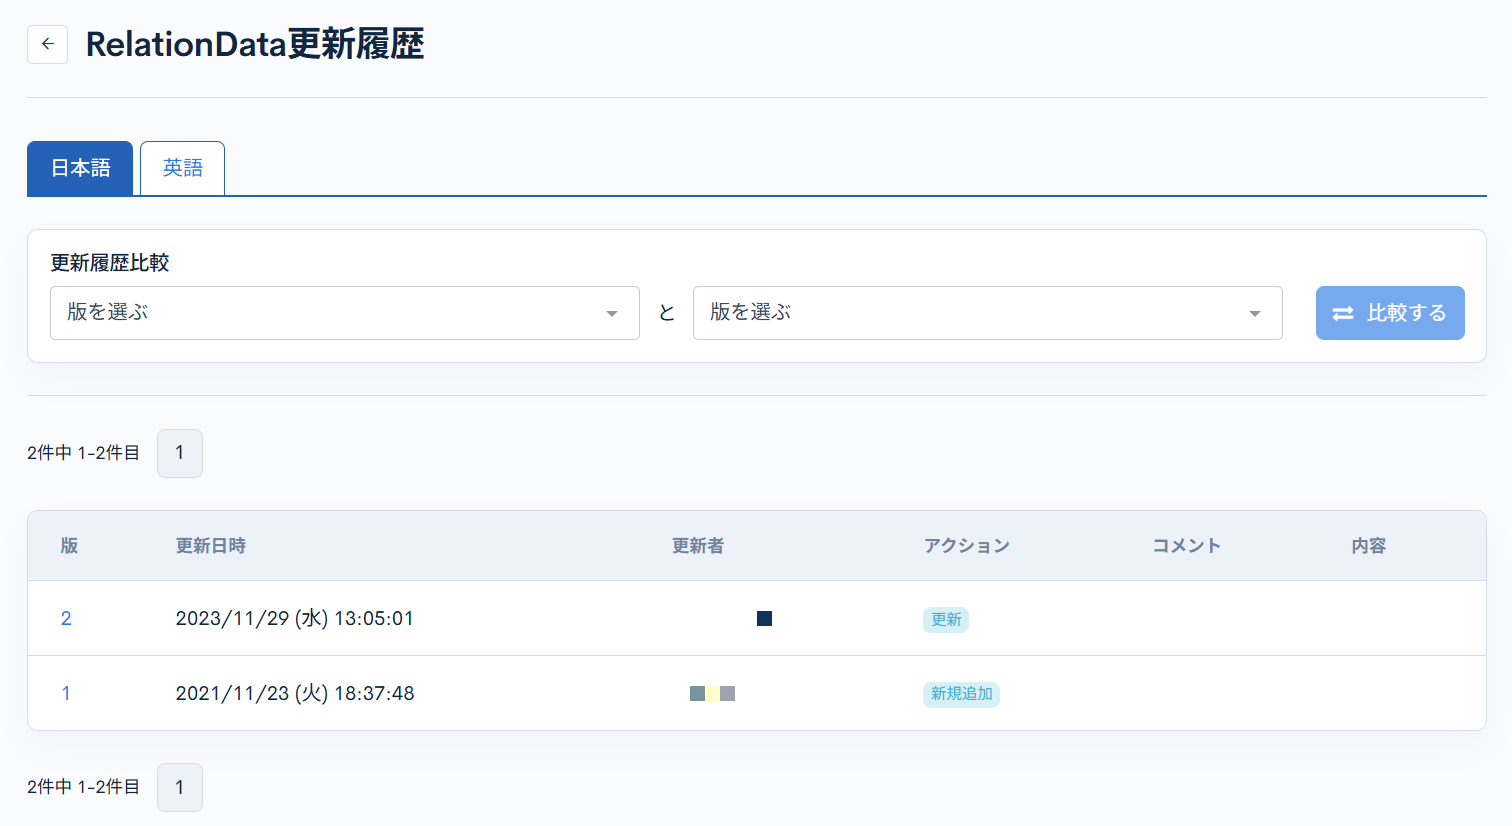This screenshot has width=1512, height=826.
Task: Click the 新規追加 action badge
Action: tap(961, 694)
